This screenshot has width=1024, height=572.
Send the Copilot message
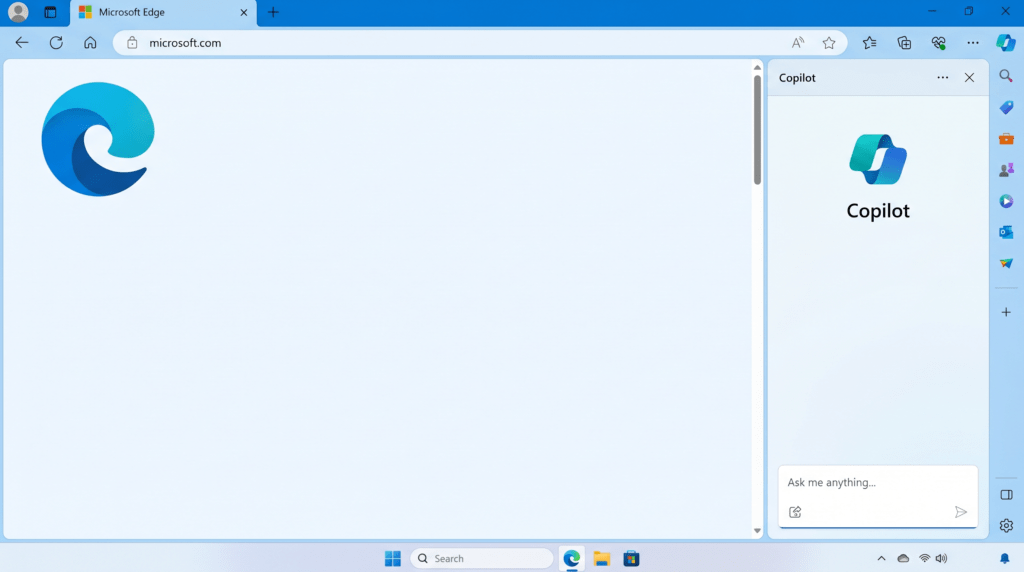[x=960, y=512]
